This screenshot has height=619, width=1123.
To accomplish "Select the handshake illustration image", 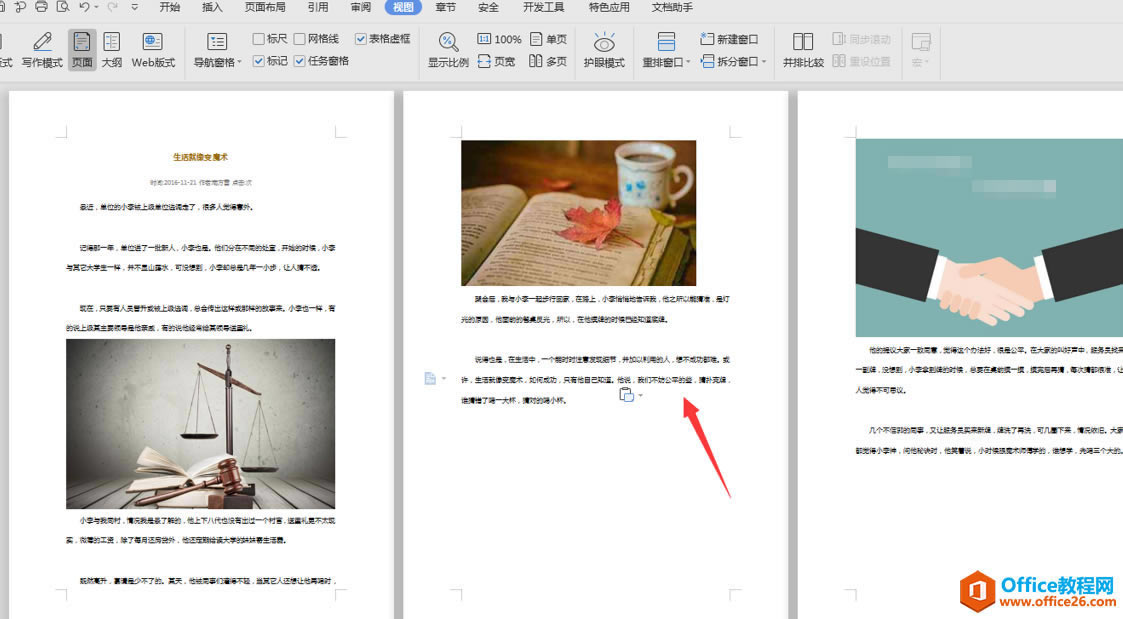I will coord(989,238).
